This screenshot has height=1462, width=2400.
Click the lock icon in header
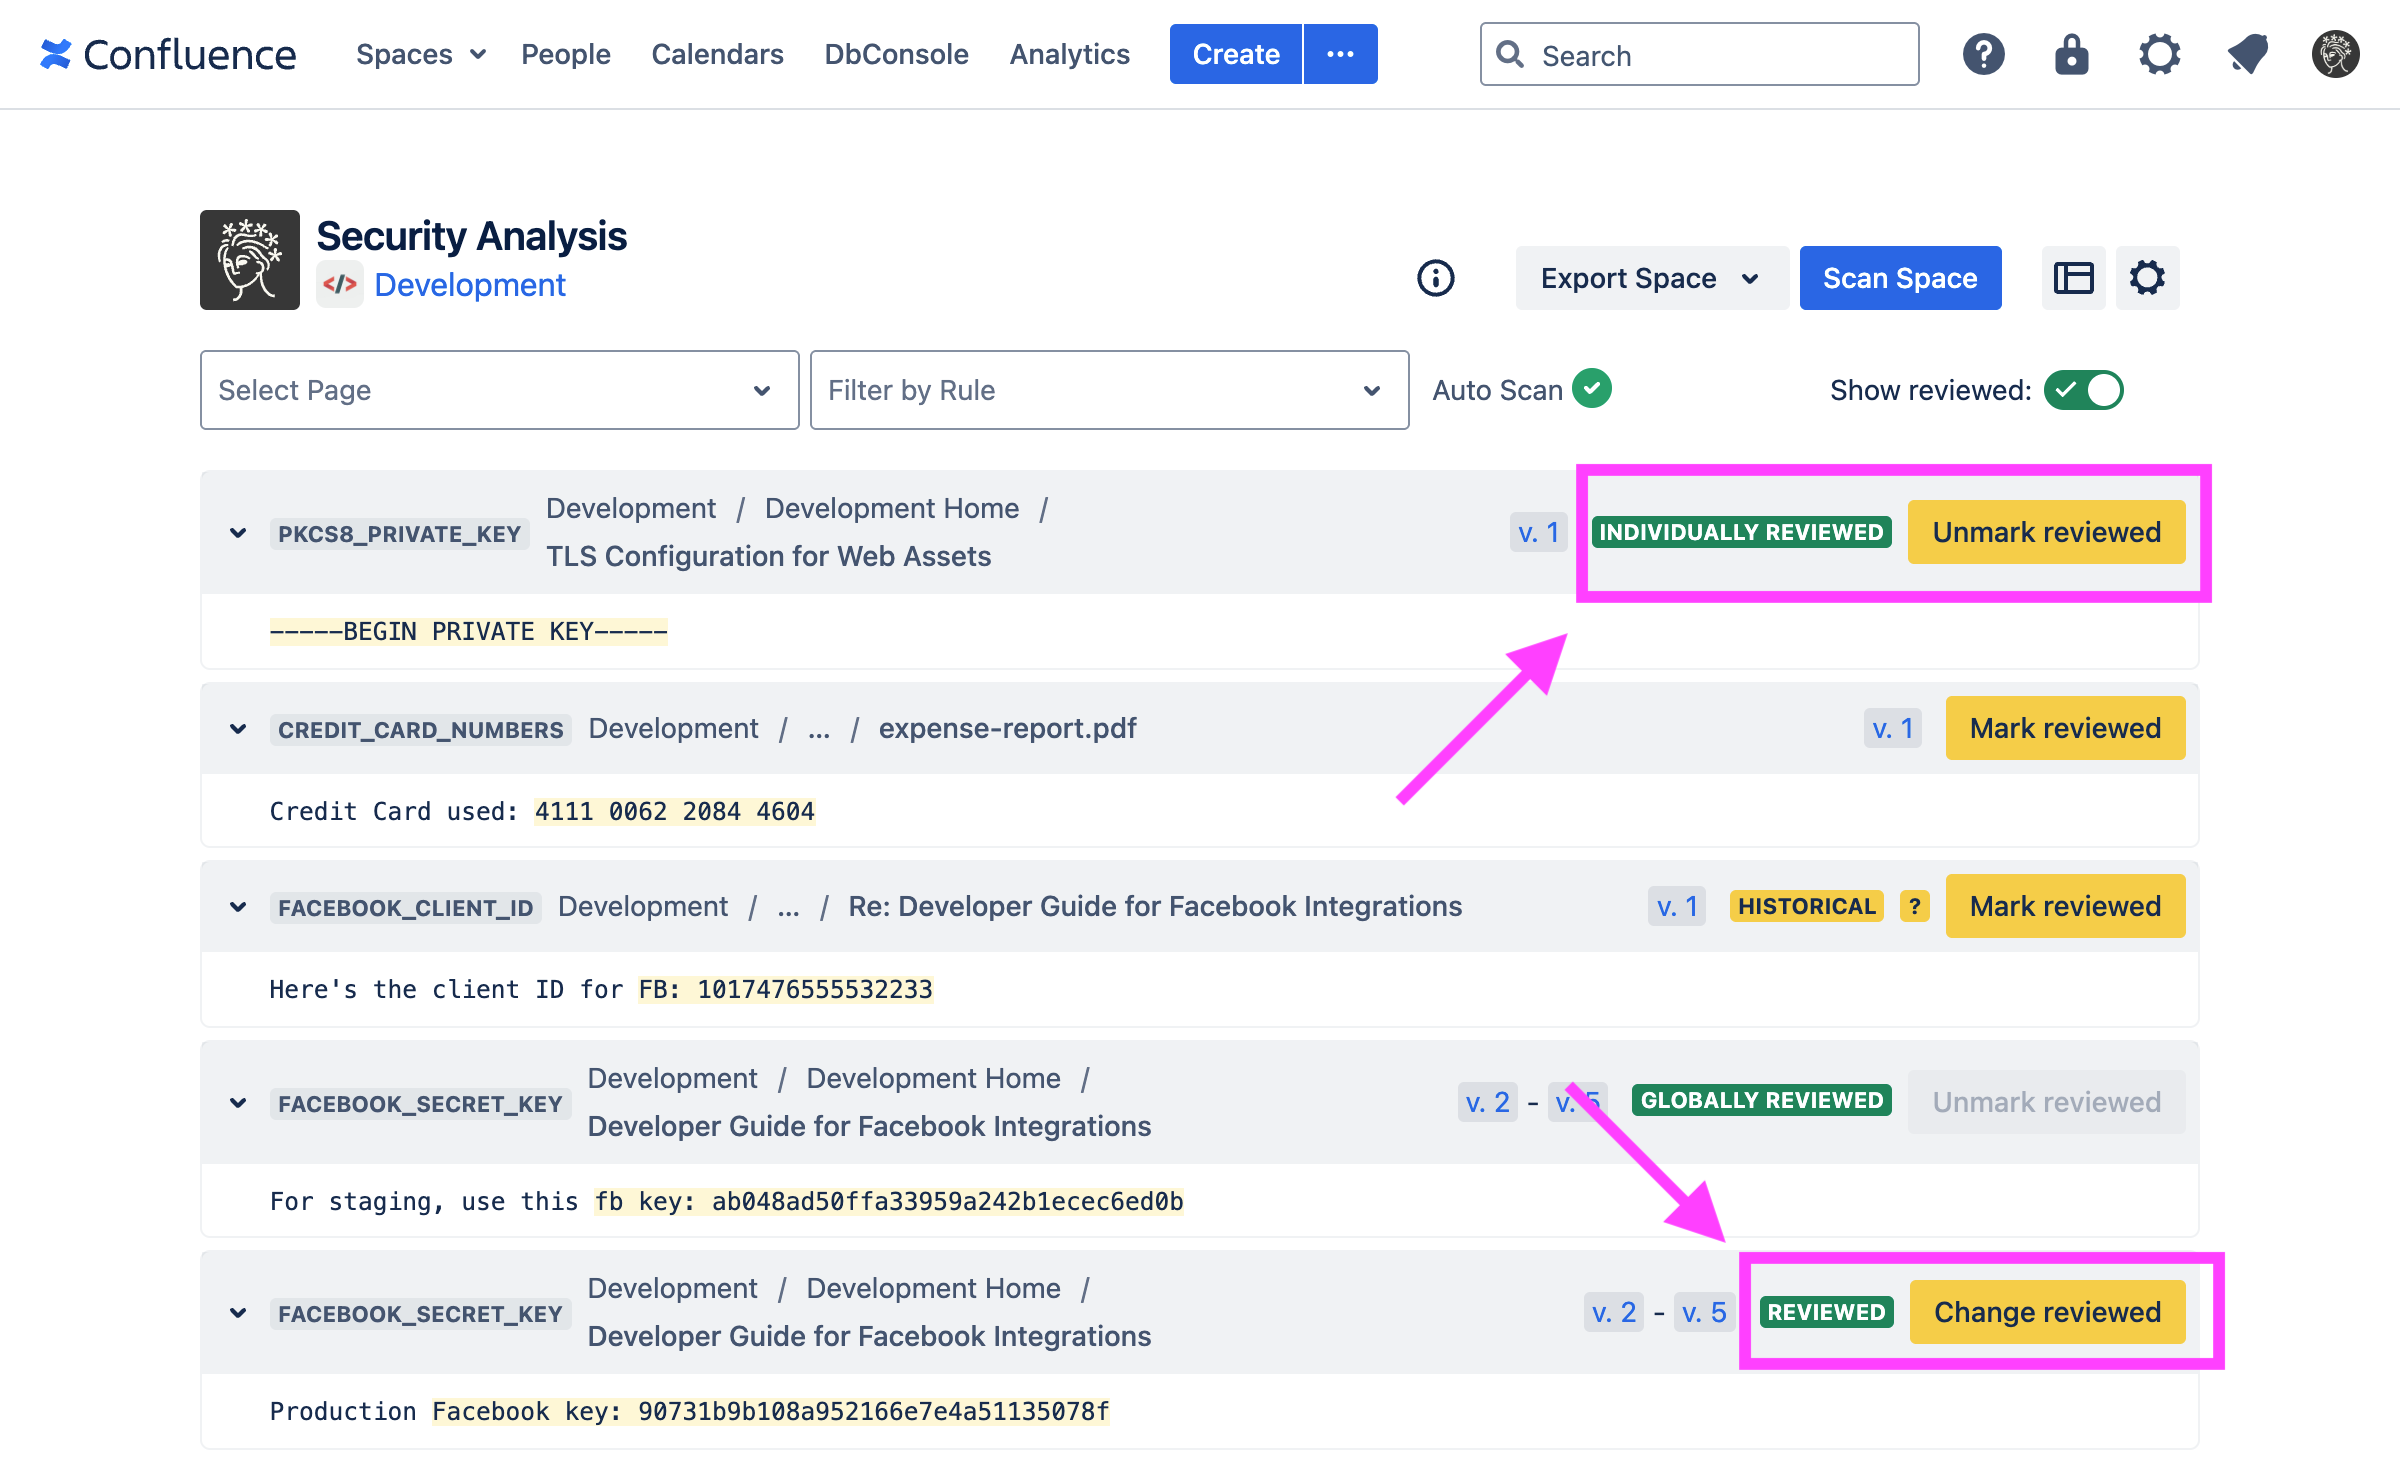pos(2071,54)
